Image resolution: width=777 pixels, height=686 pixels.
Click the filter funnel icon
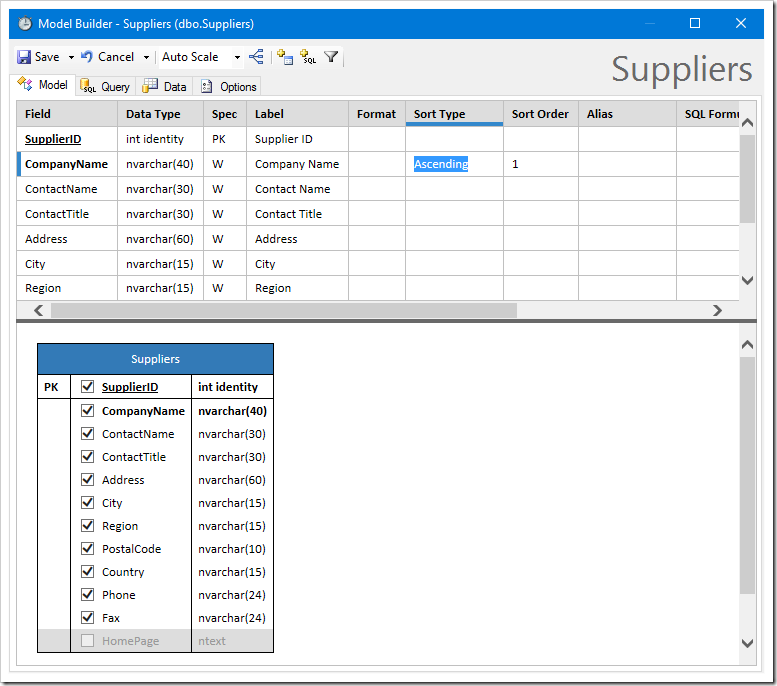point(331,57)
